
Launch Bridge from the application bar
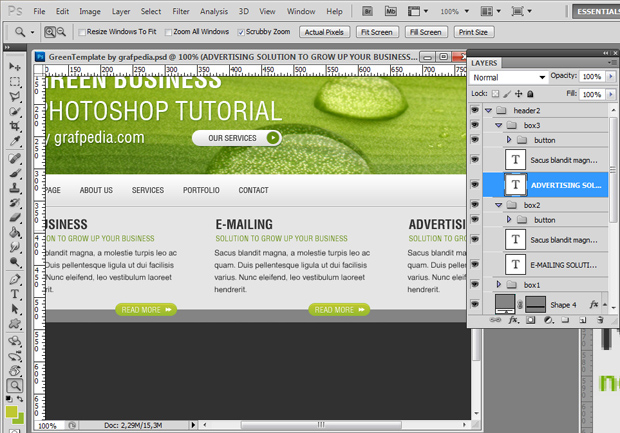(367, 11)
